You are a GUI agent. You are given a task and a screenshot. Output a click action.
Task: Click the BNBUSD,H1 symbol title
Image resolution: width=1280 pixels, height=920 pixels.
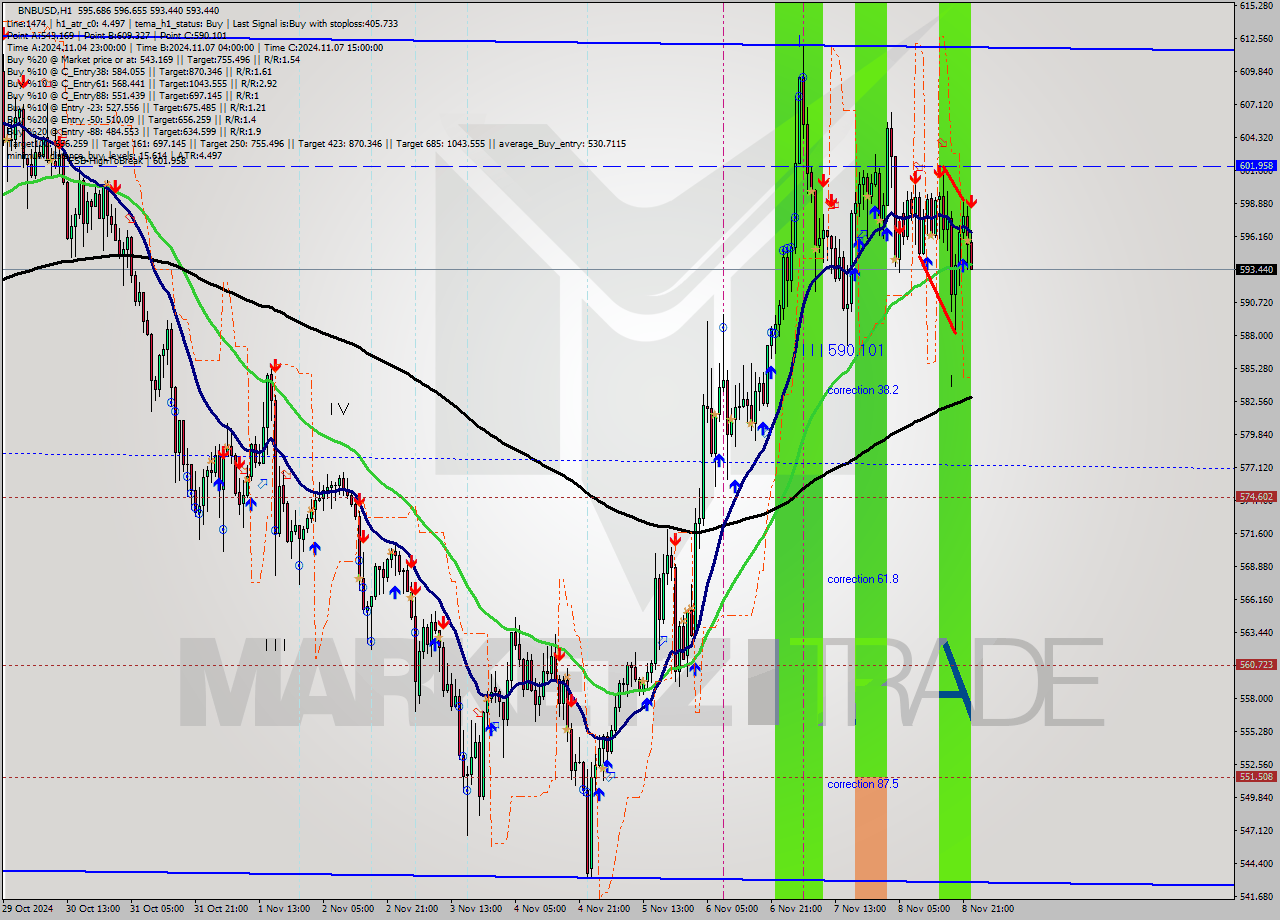pos(45,9)
